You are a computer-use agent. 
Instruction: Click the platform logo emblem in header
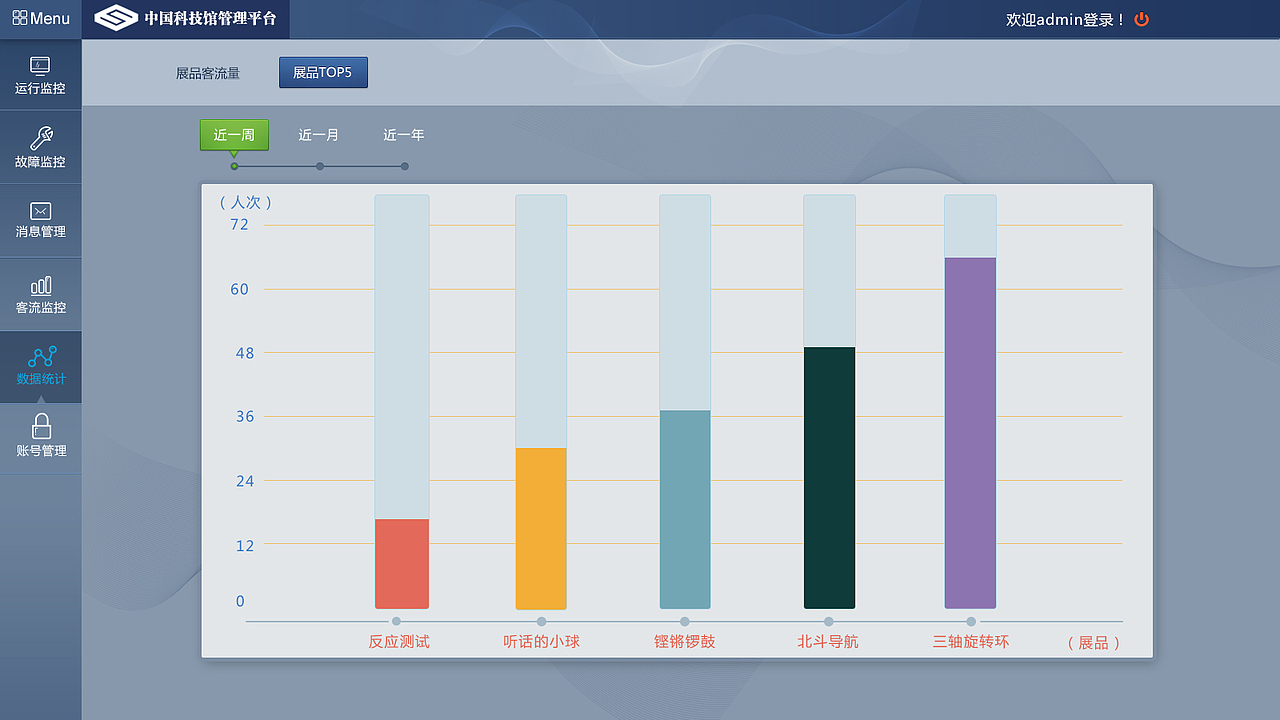click(x=116, y=18)
